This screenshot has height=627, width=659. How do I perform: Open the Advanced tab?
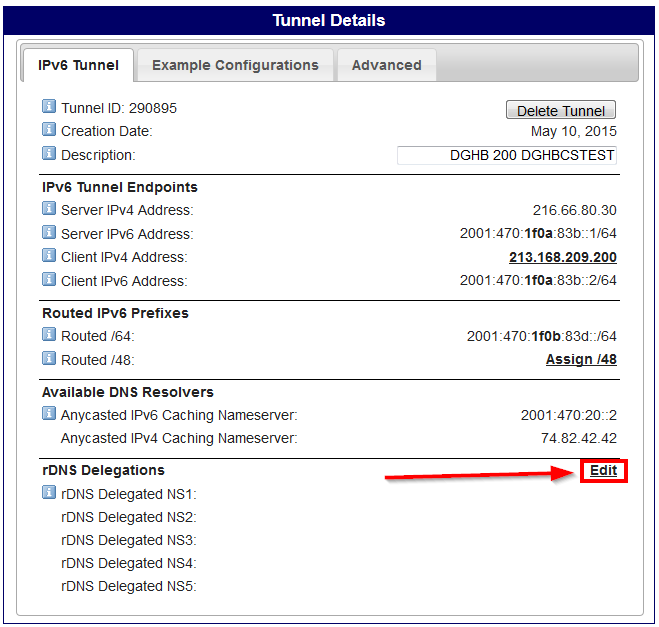pos(386,65)
